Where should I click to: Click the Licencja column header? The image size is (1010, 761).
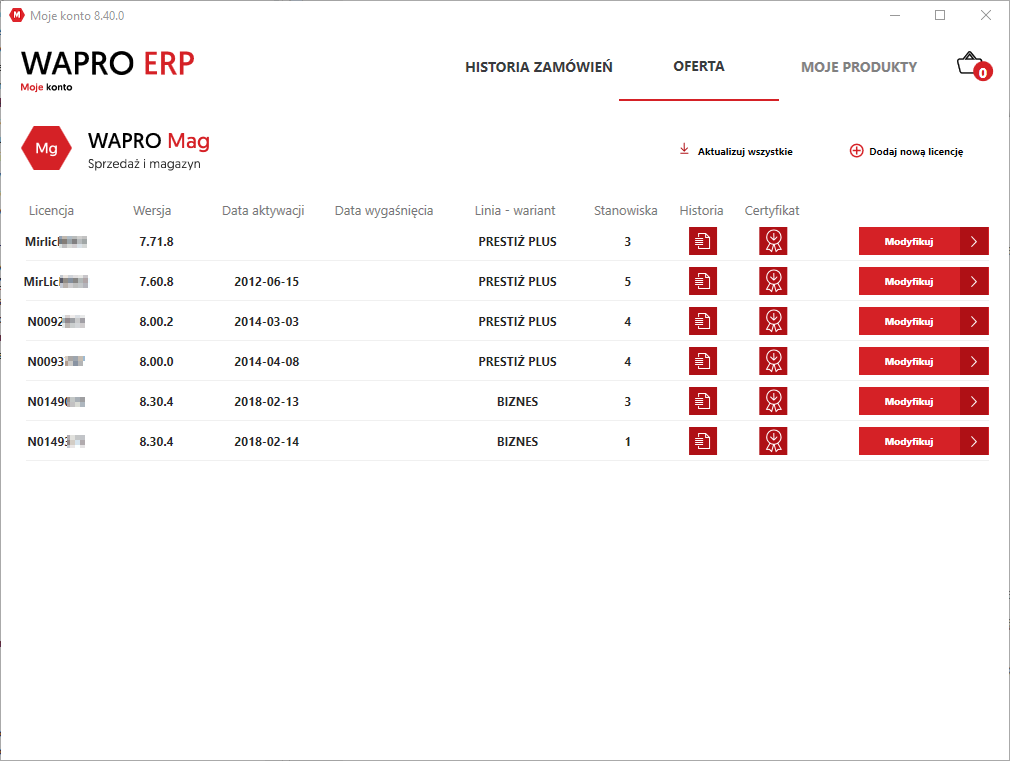coord(51,211)
